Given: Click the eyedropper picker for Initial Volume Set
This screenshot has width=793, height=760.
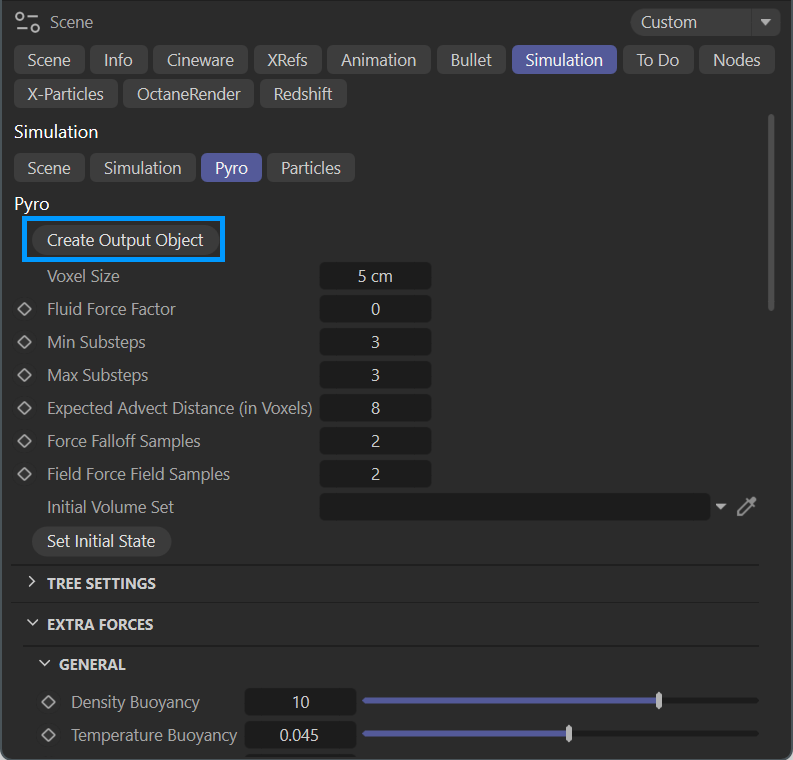Looking at the screenshot, I should pos(746,507).
